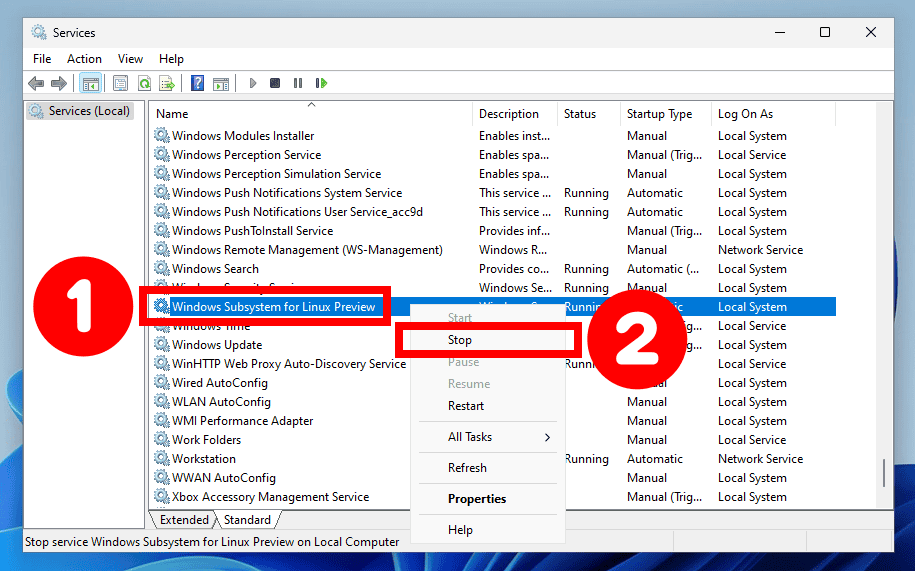This screenshot has width=915, height=571.
Task: Switch to the Extended tab
Action: pos(184,520)
